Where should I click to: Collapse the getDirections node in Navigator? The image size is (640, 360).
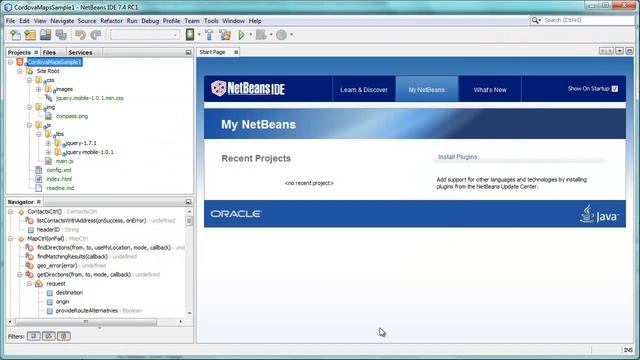(20, 275)
